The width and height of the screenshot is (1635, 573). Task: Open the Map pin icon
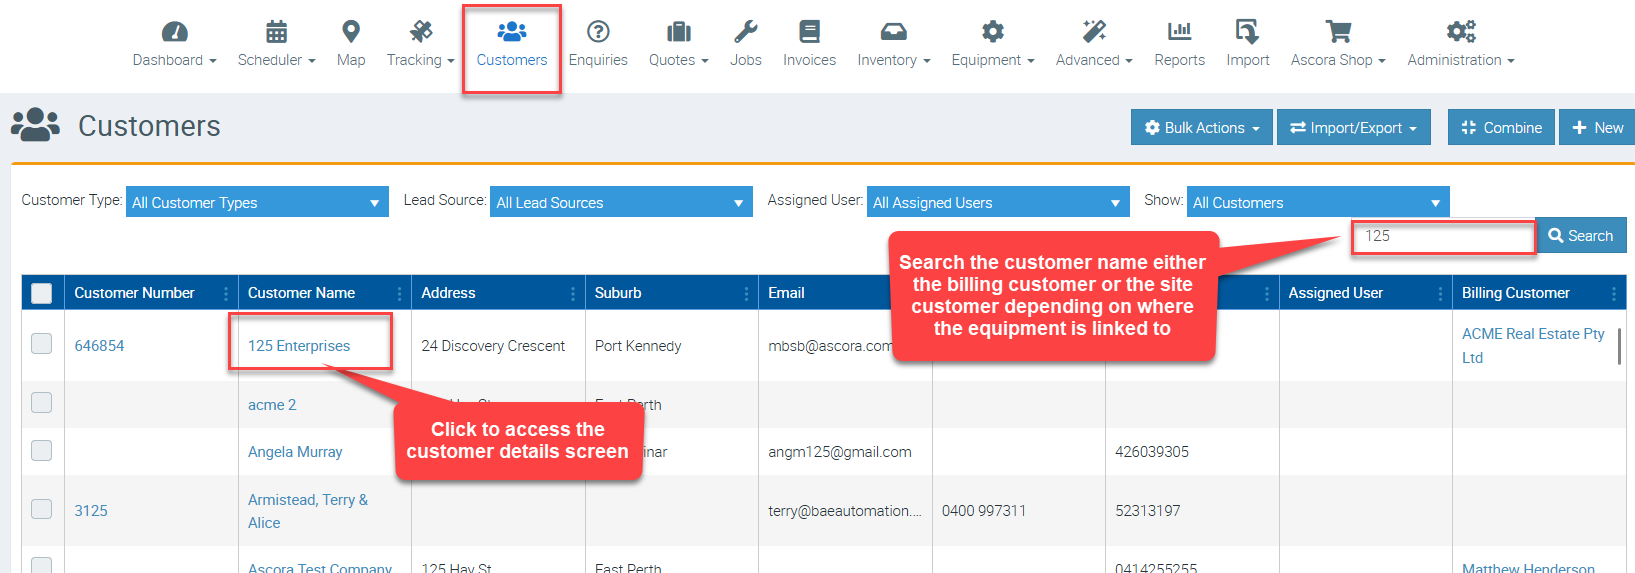[x=351, y=32]
